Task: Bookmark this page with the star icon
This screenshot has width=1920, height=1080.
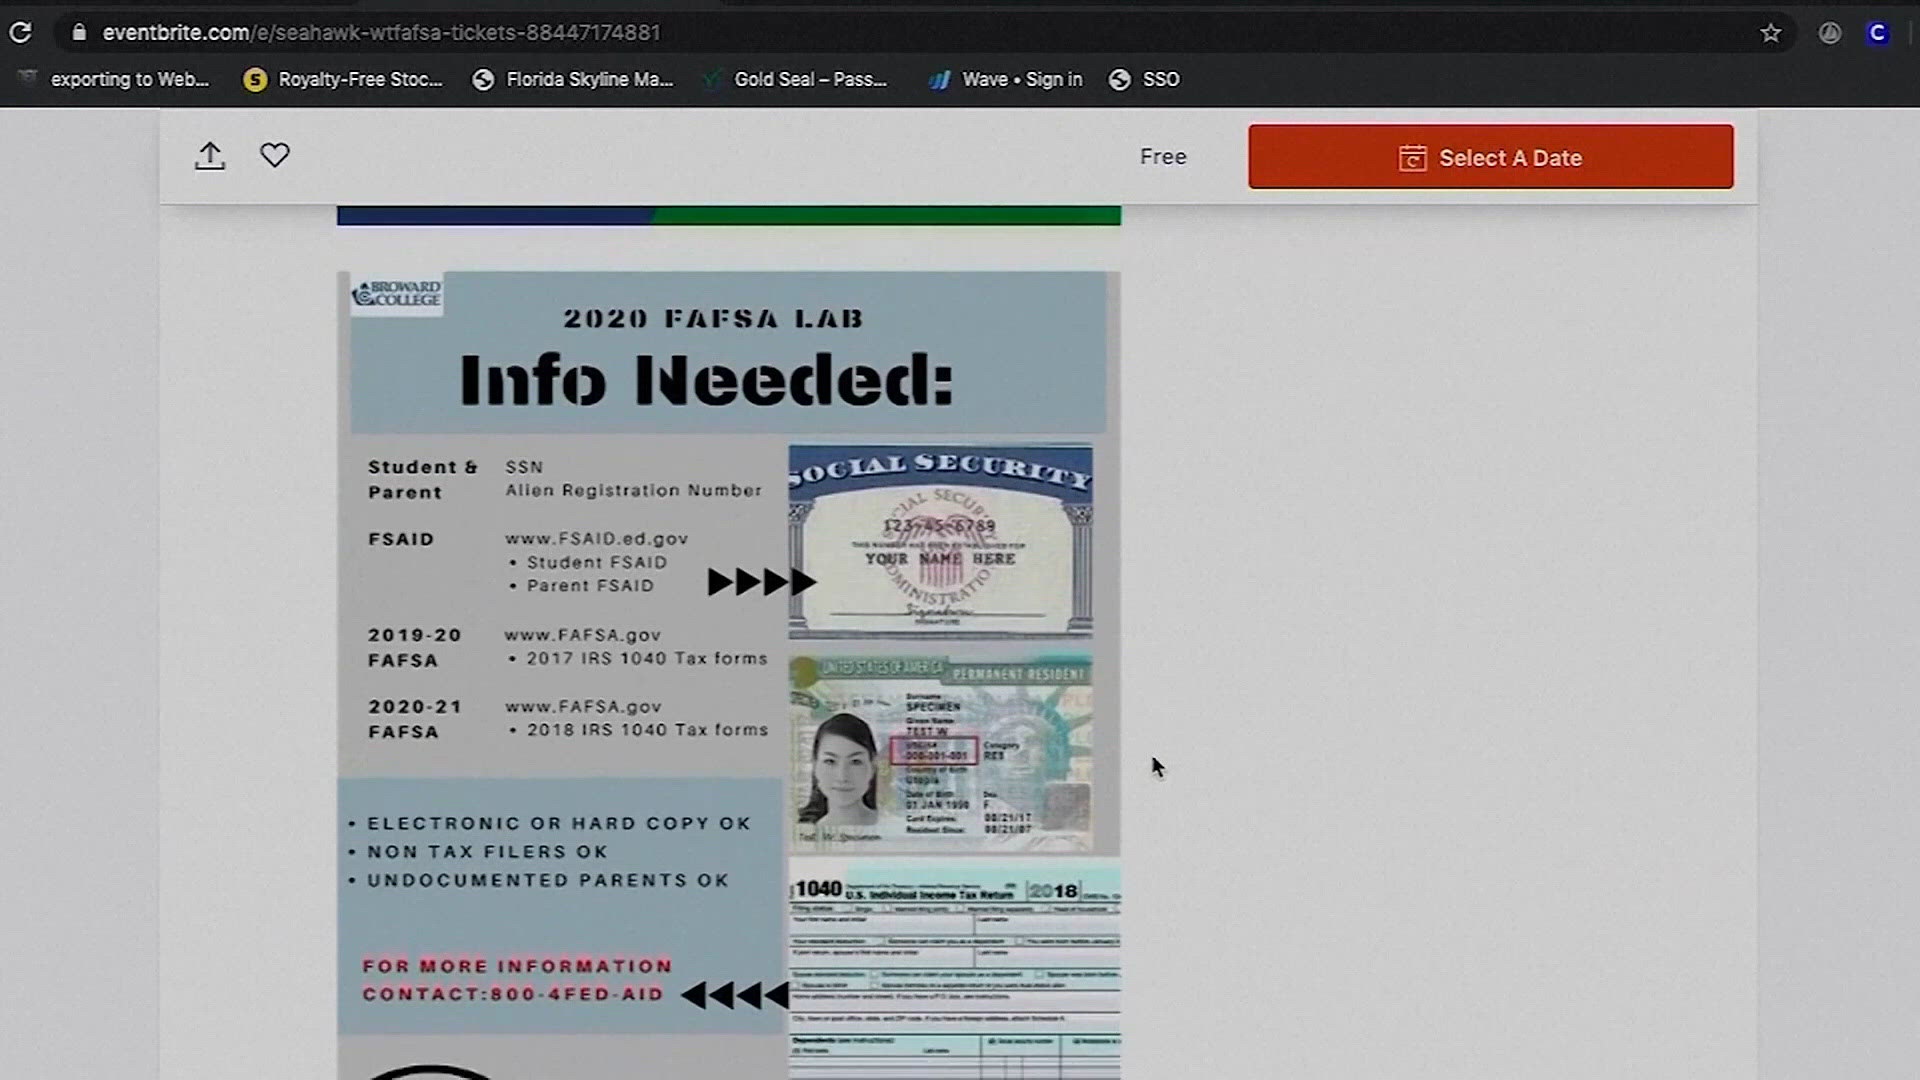Action: tap(1771, 33)
